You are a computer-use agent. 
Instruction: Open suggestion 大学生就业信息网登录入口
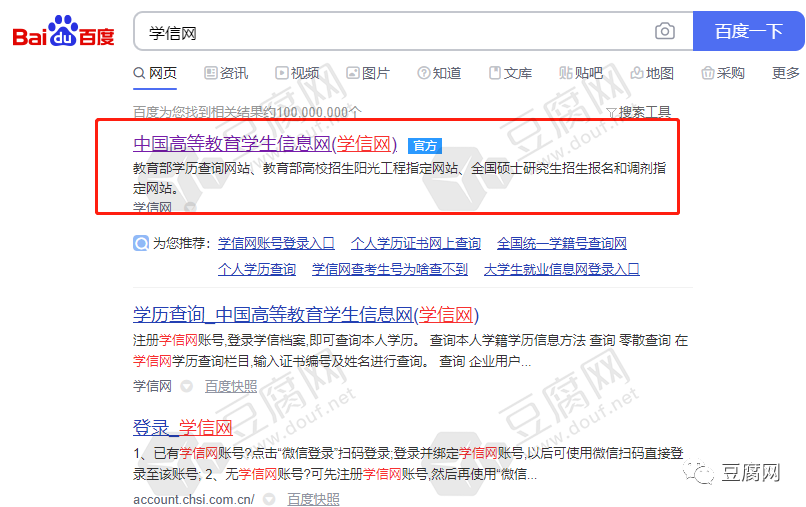tap(562, 269)
